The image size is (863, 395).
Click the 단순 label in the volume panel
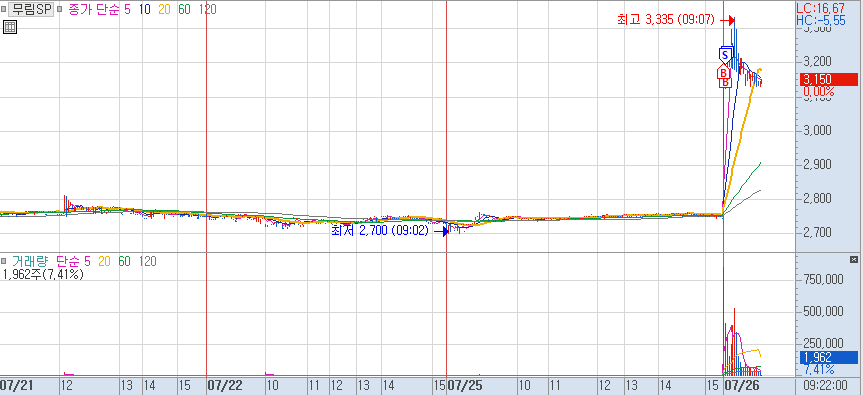point(67,261)
